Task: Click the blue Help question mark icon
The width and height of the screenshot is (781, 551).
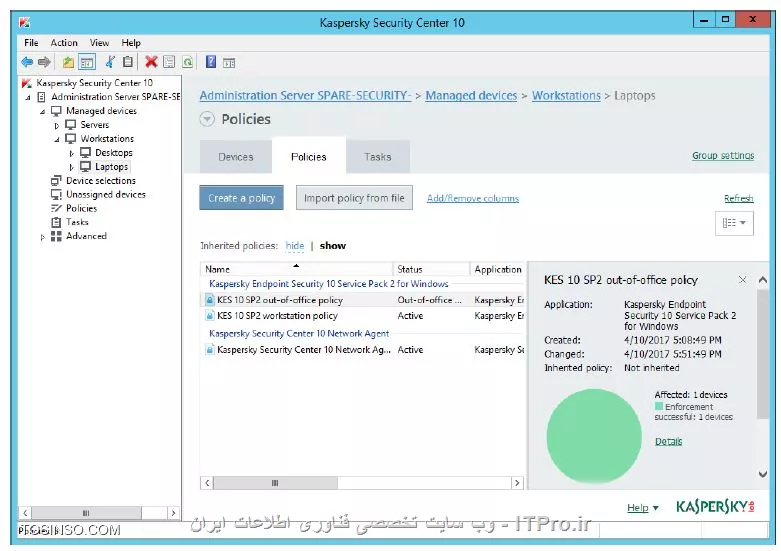Action: click(x=211, y=62)
